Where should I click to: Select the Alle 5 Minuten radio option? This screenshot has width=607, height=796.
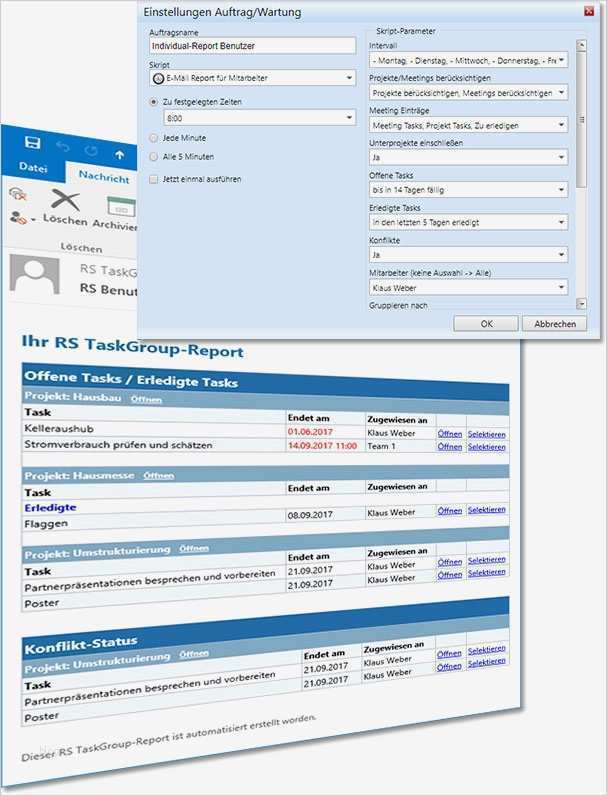tap(153, 157)
